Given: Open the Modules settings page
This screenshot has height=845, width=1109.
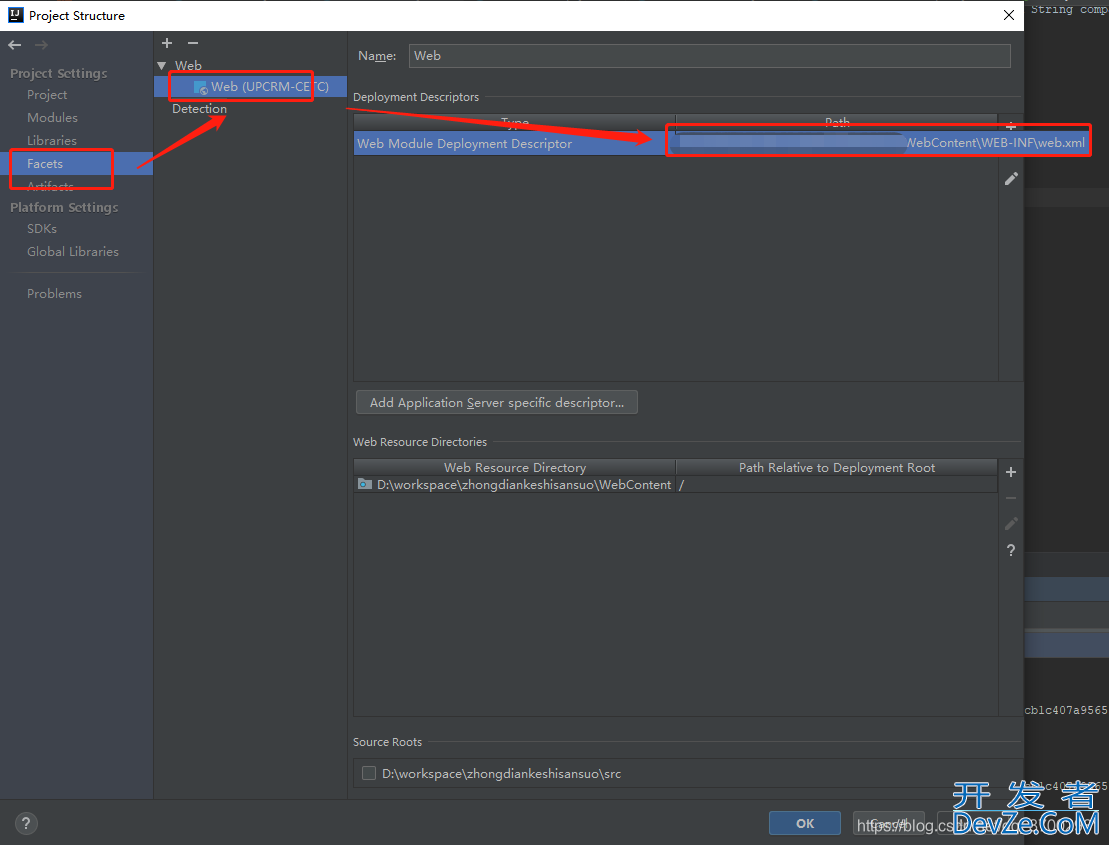Looking at the screenshot, I should click(x=52, y=117).
